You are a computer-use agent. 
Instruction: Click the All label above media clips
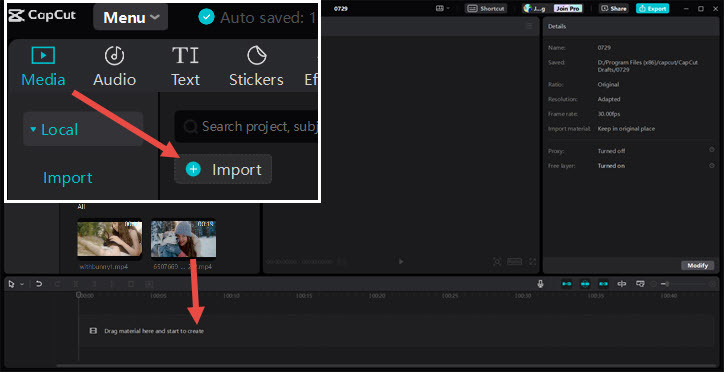click(81, 207)
